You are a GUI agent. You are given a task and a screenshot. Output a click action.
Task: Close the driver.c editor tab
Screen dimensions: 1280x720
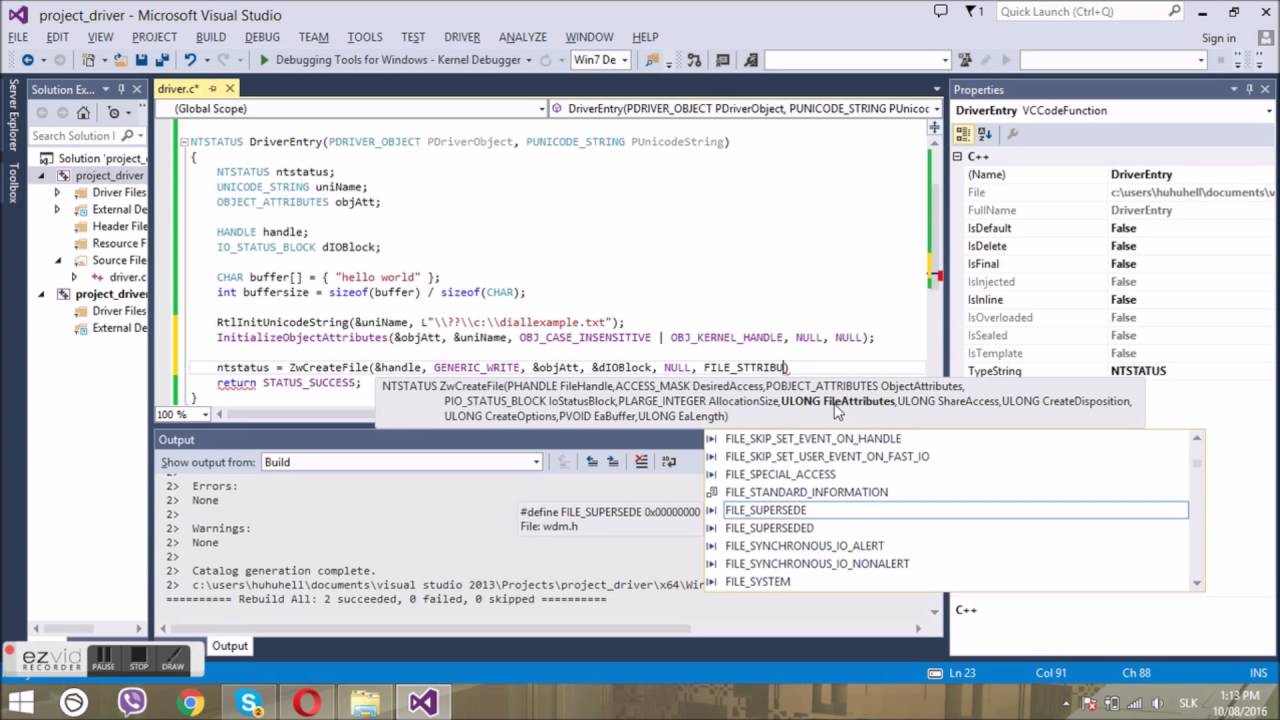[229, 88]
